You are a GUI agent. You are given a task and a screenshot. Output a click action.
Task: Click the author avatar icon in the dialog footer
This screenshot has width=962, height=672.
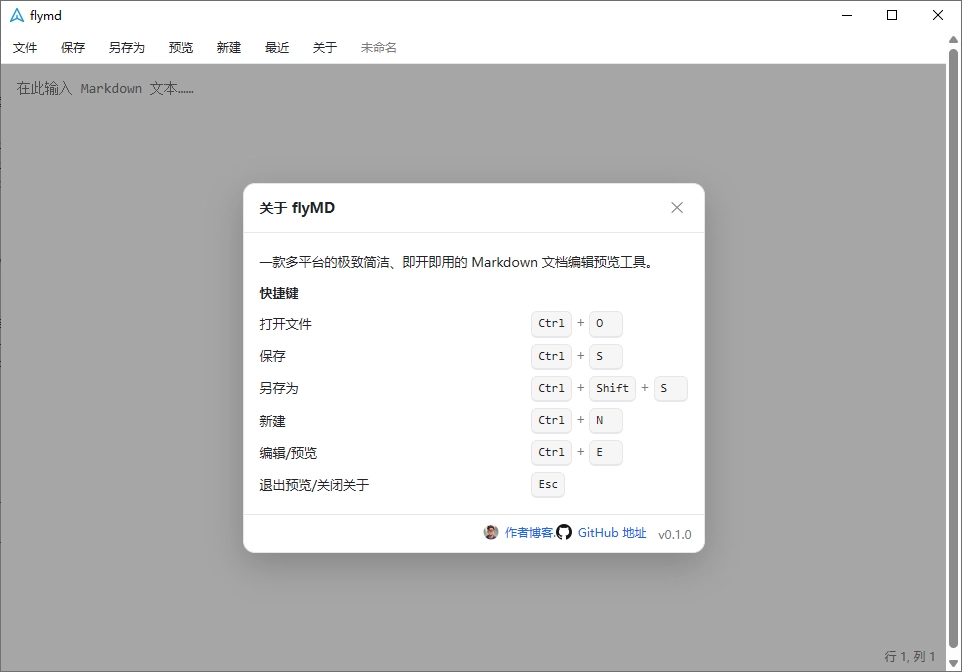[491, 533]
